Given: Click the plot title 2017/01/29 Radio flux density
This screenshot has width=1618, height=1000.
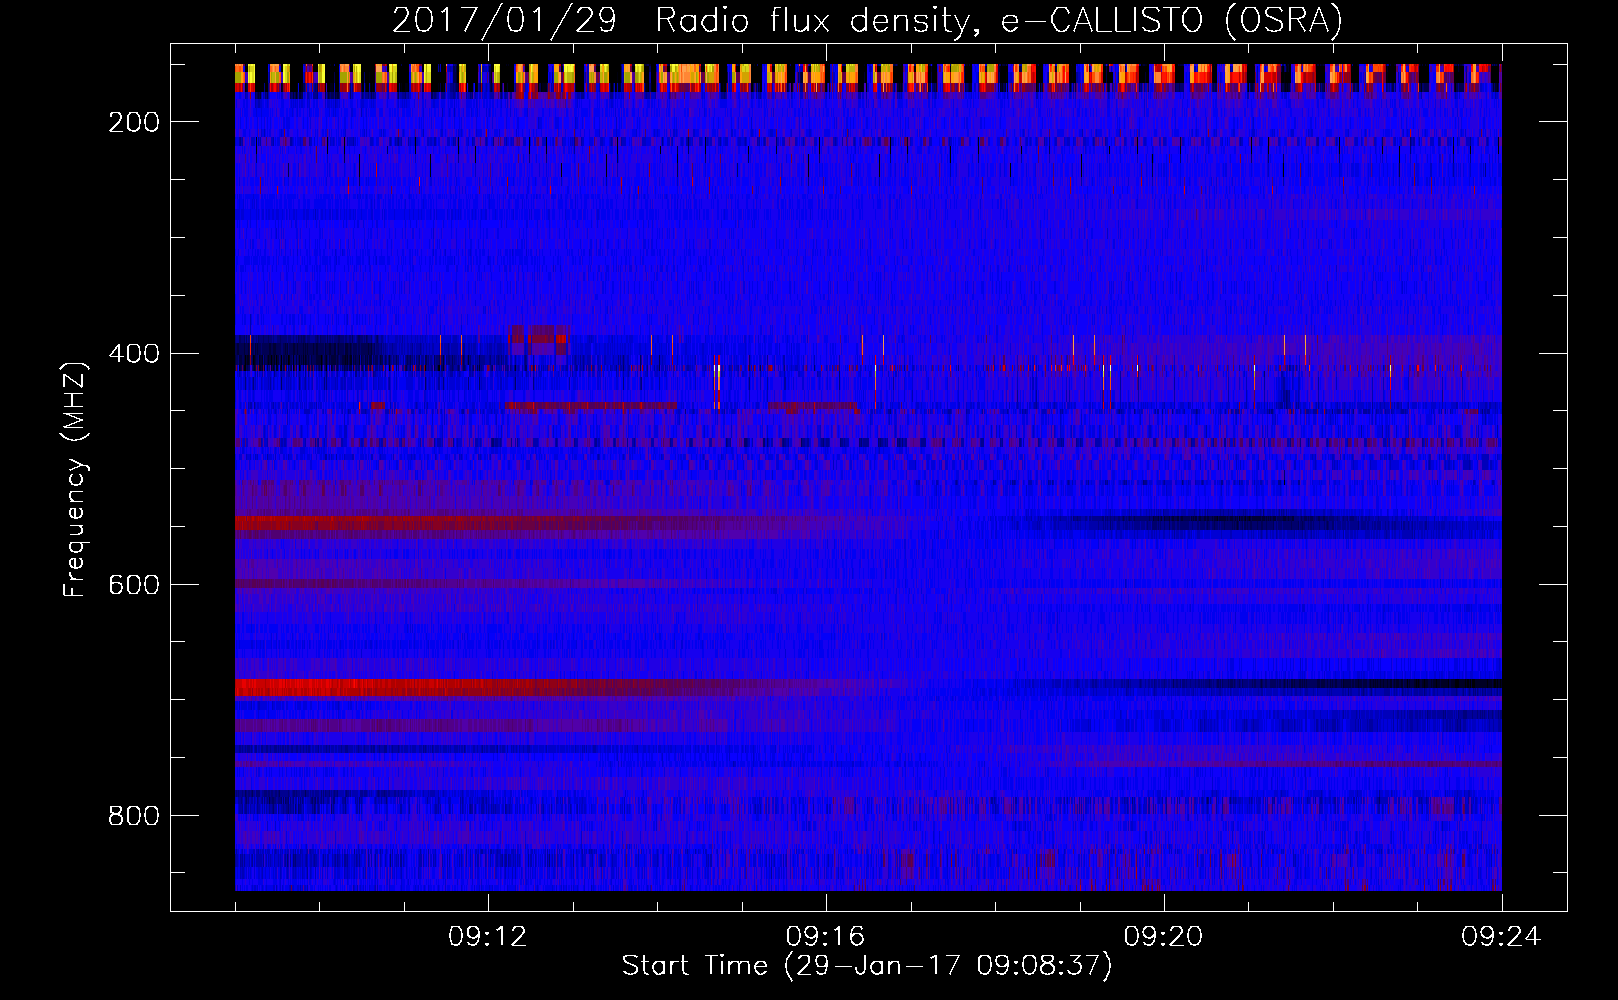Looking at the screenshot, I should pyautogui.click(x=867, y=20).
